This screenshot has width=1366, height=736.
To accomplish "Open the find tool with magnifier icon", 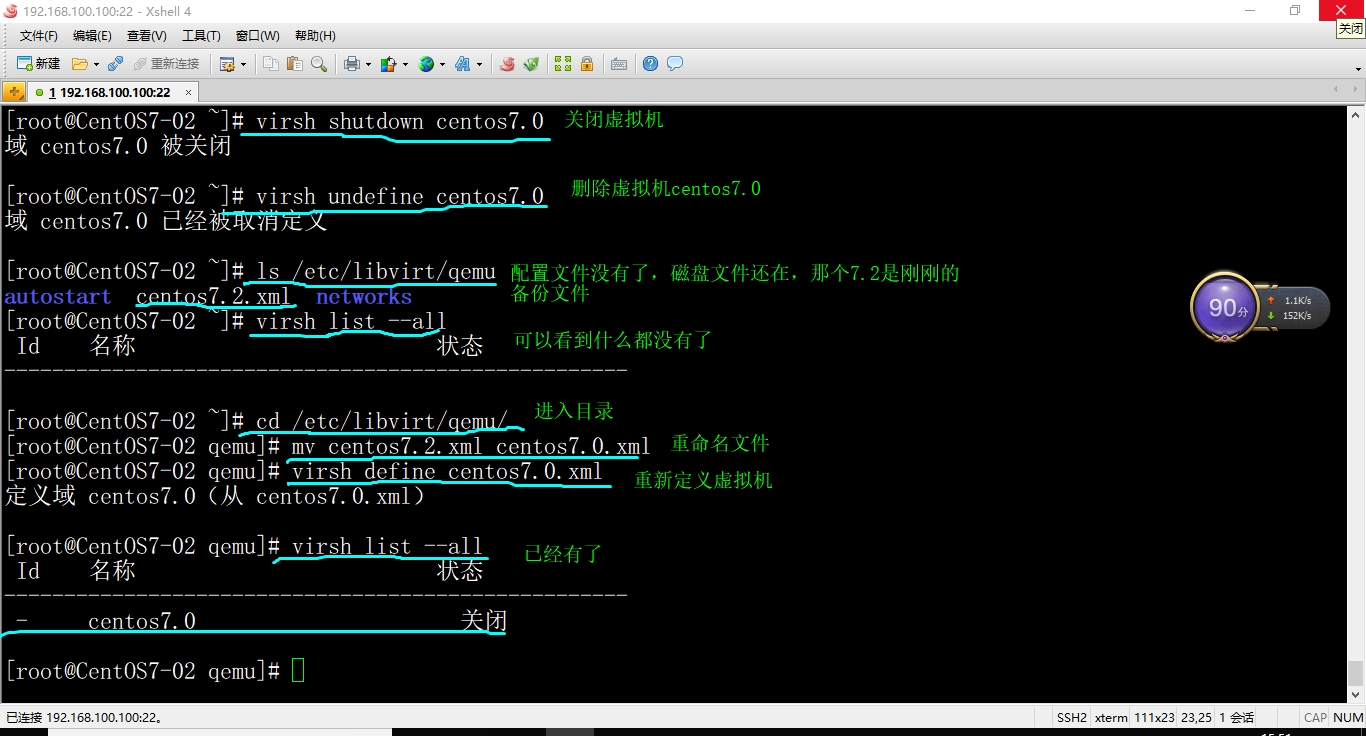I will (319, 63).
